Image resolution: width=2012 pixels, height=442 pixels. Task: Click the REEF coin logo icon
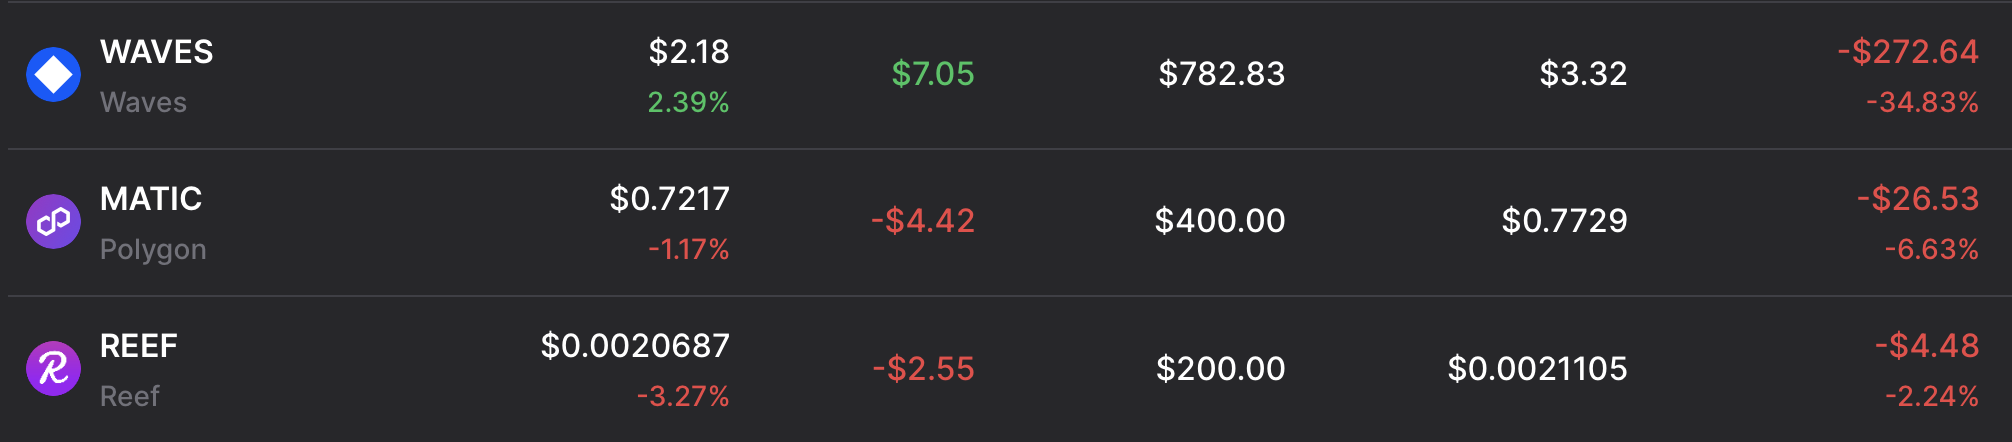click(x=53, y=369)
